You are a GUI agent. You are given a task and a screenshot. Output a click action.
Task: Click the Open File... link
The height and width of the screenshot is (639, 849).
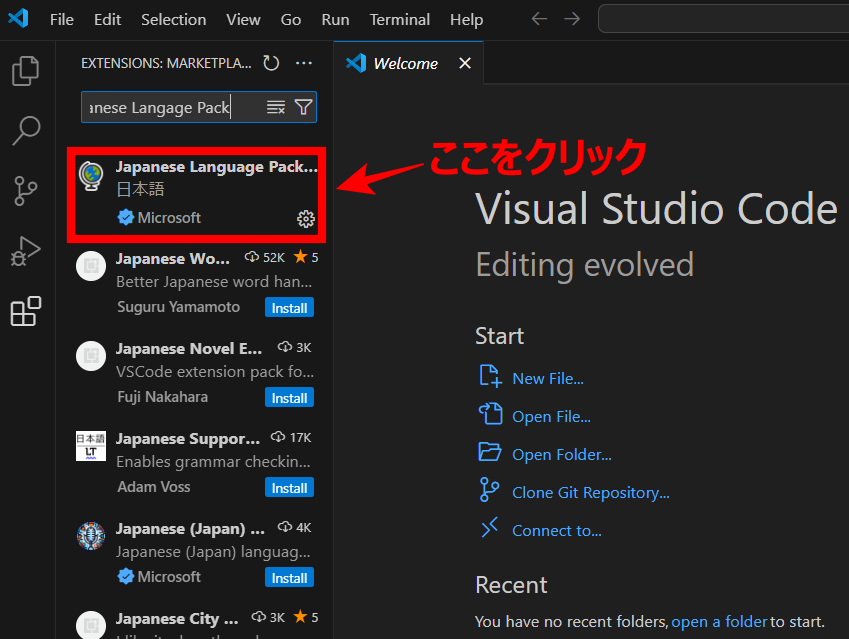pos(551,416)
